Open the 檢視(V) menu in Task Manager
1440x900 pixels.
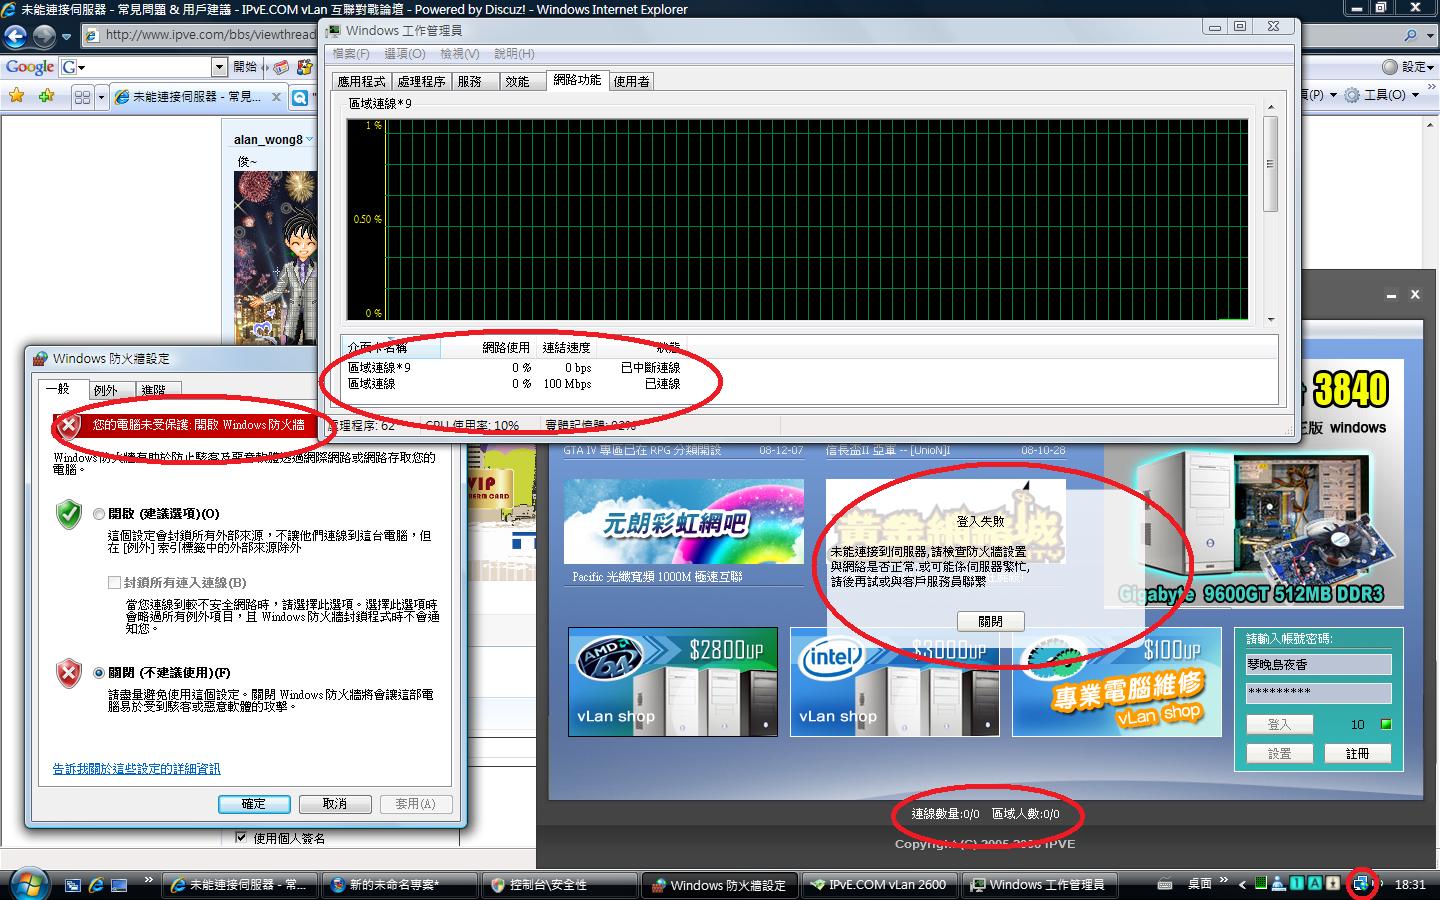[460, 54]
